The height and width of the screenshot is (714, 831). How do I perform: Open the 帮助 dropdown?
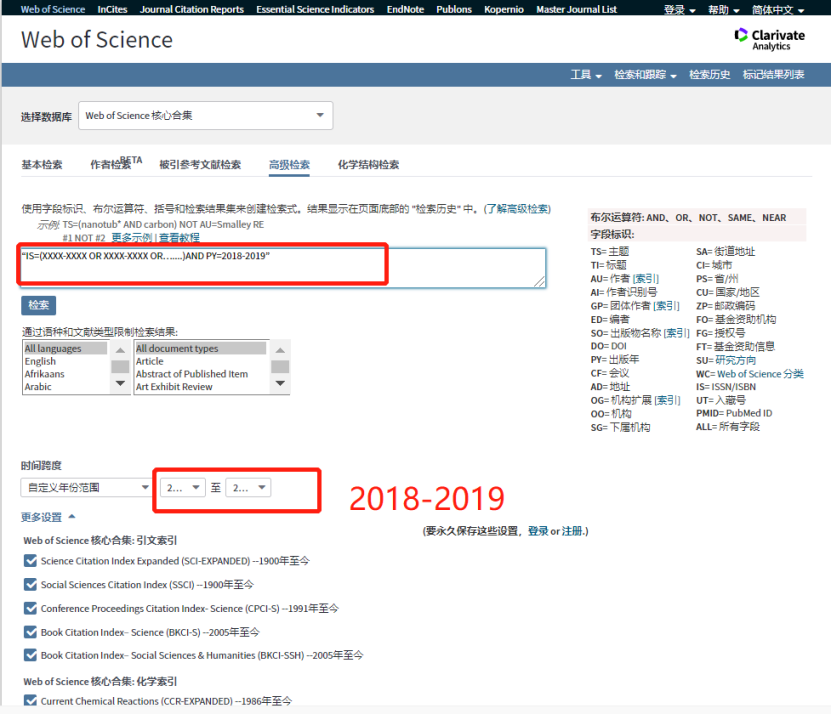point(723,10)
